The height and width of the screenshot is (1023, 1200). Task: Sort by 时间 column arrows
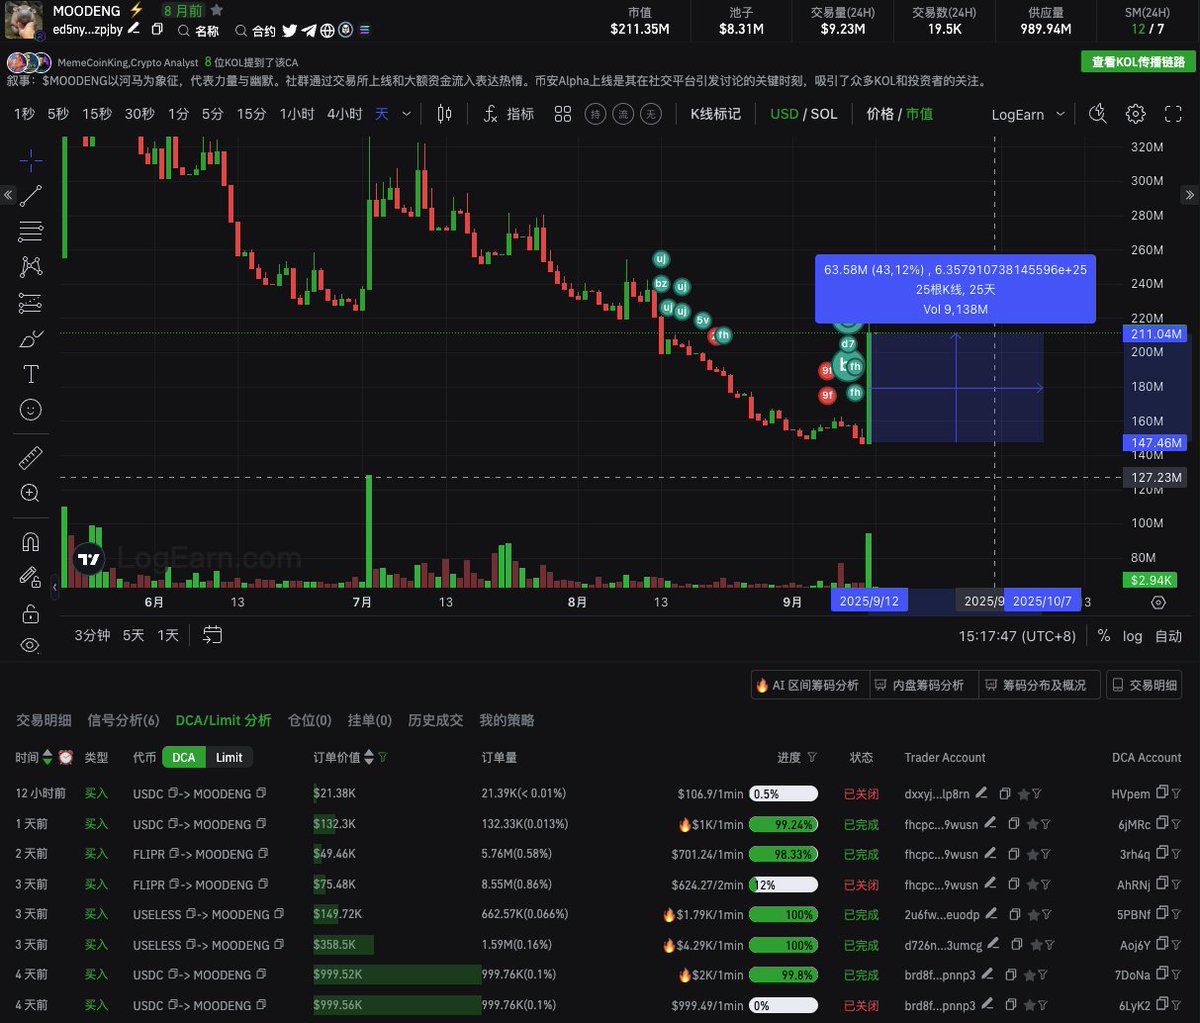tap(47, 757)
